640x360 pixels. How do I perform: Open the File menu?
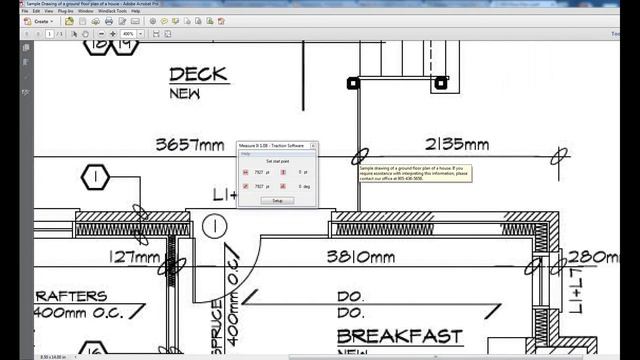click(x=25, y=11)
